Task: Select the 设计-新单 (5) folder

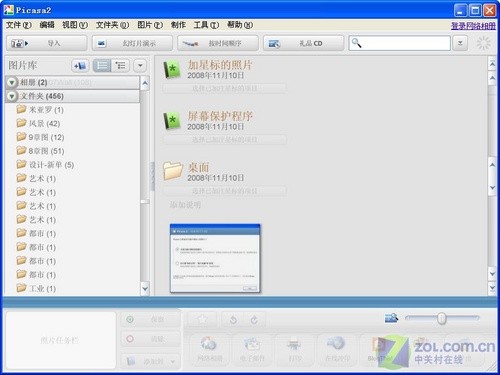Action: (x=45, y=164)
